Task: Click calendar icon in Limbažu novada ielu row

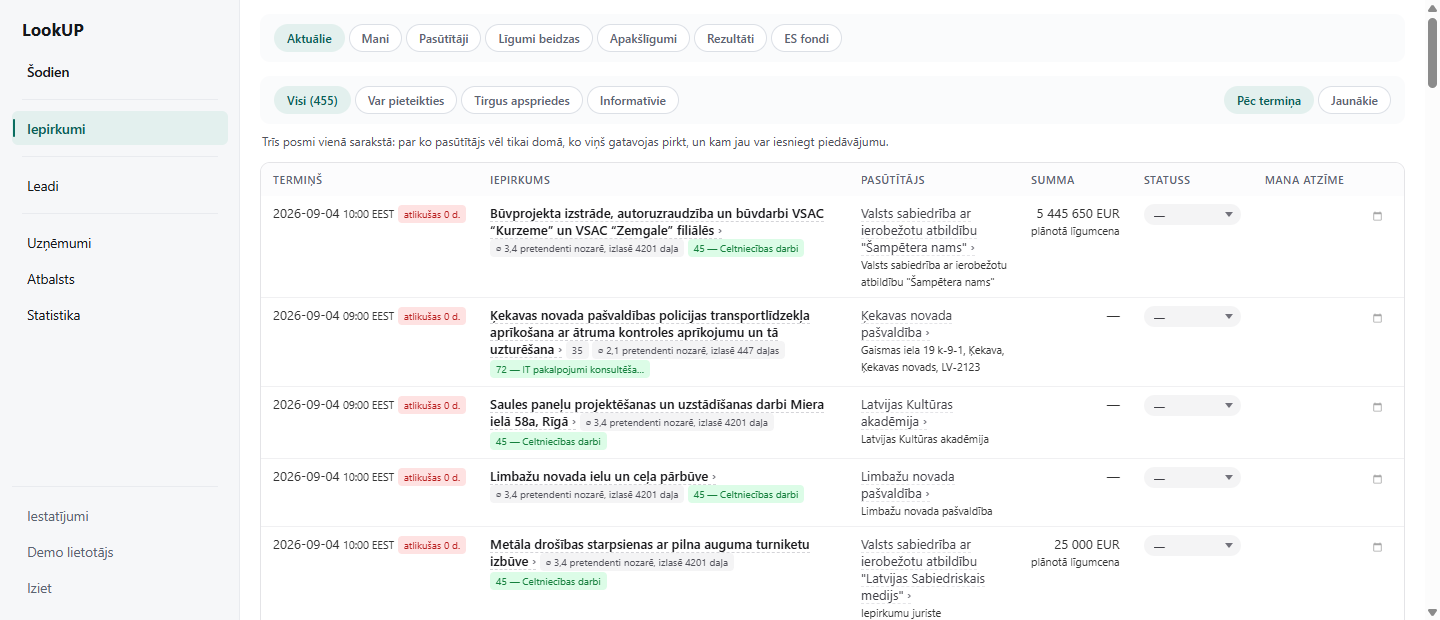Action: coord(1377,480)
